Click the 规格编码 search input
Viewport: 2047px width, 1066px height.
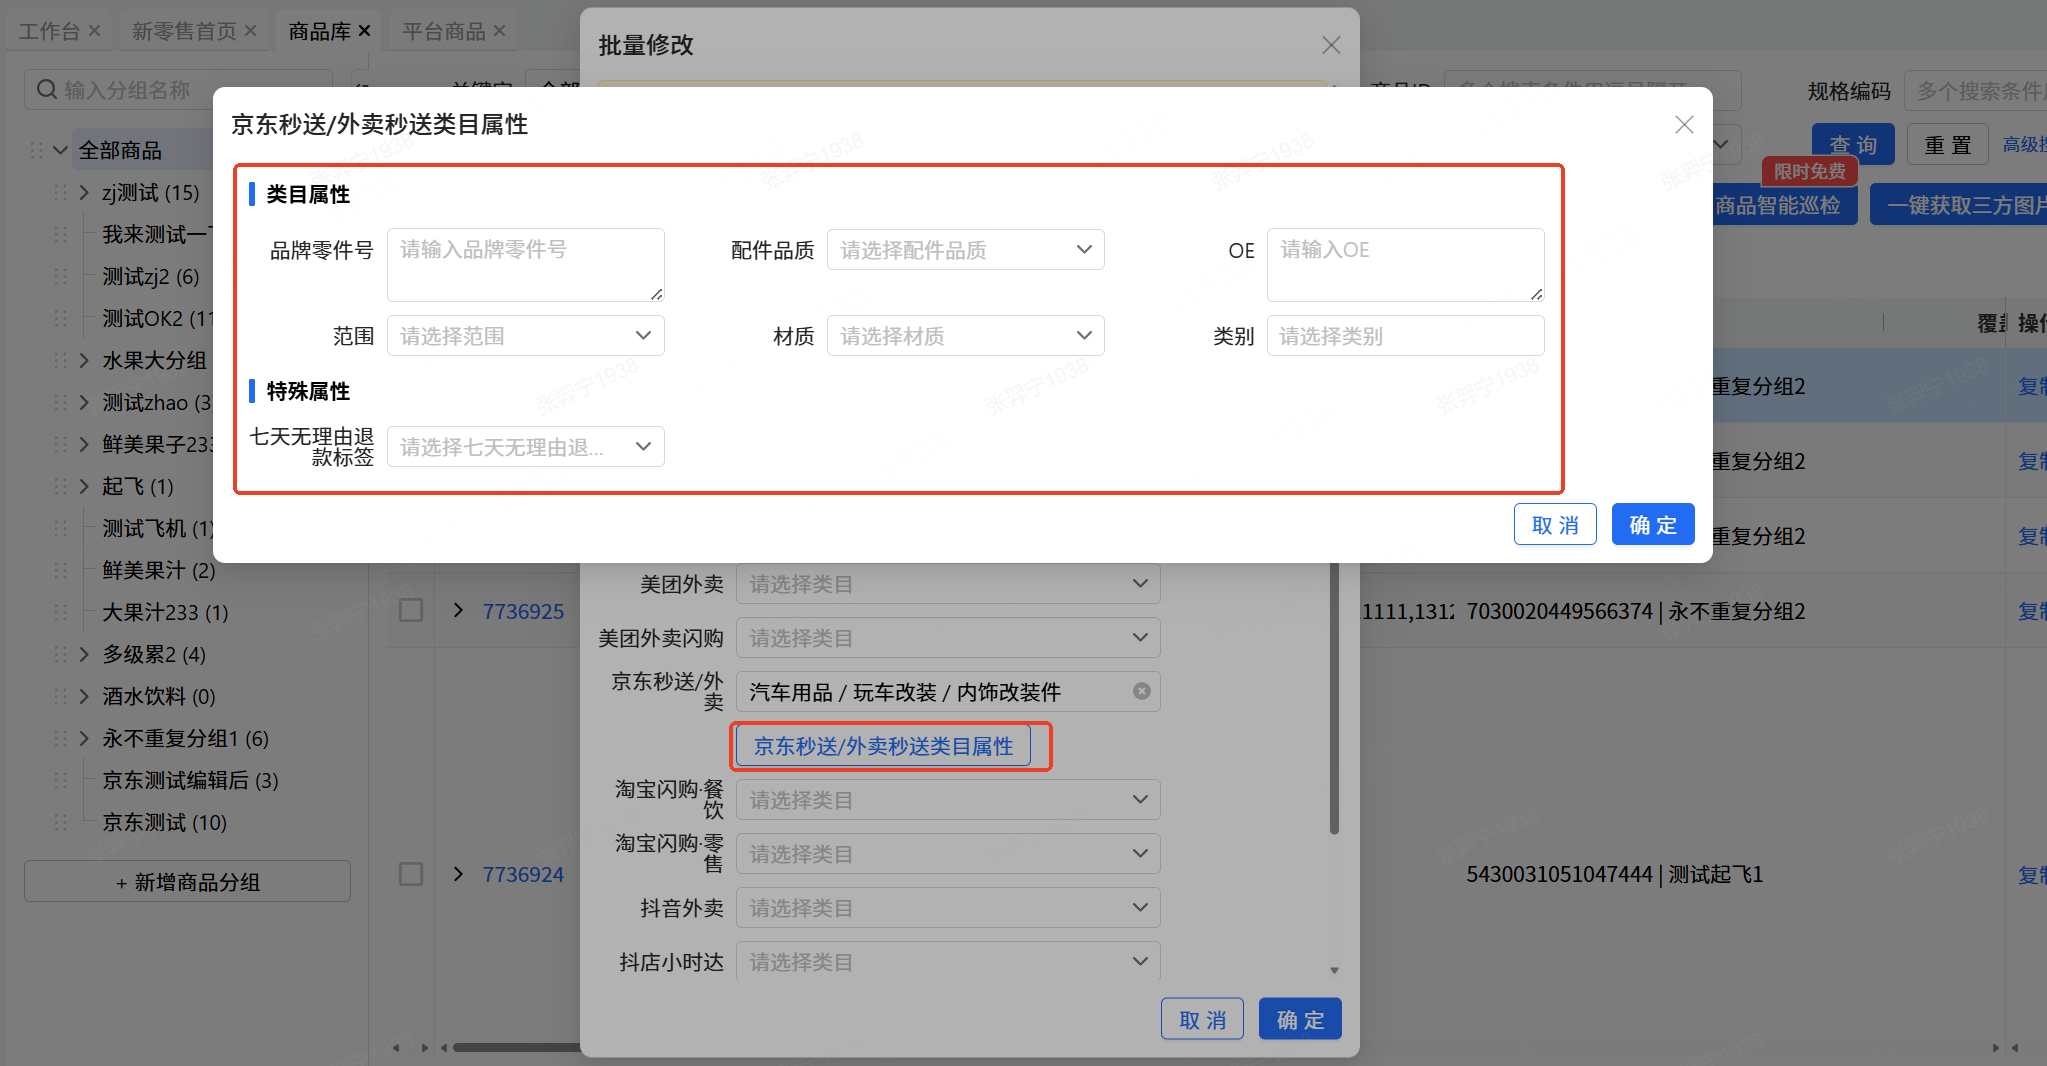coord(1975,91)
